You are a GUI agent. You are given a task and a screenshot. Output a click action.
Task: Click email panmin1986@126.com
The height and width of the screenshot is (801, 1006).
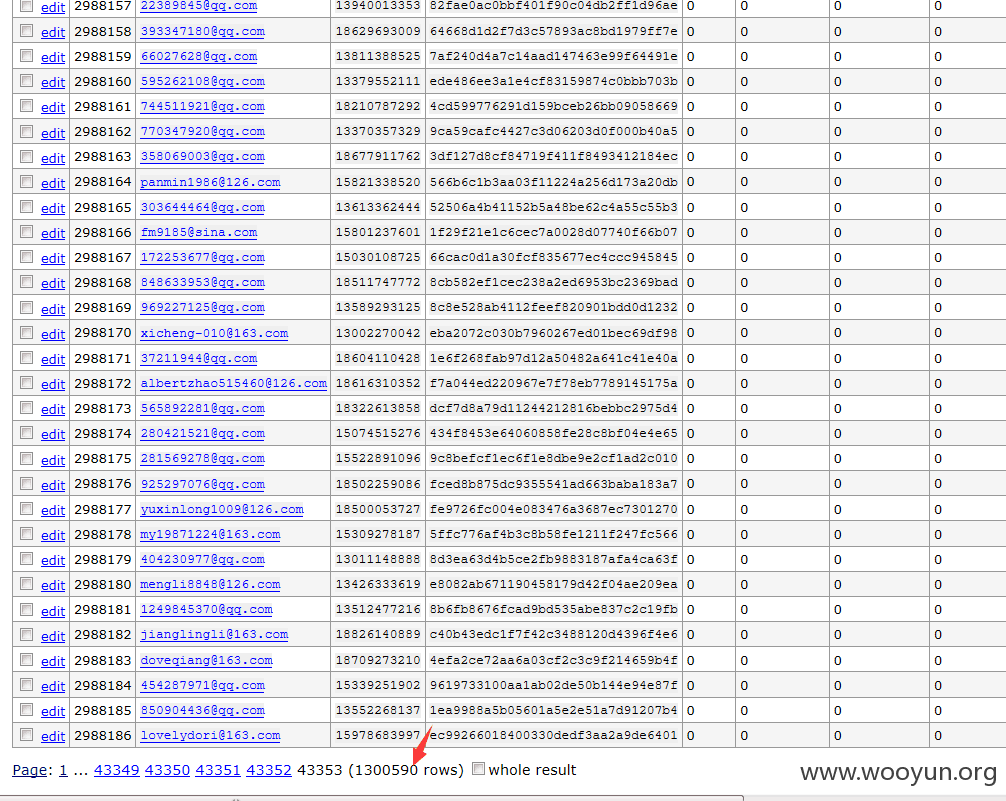[x=210, y=182]
